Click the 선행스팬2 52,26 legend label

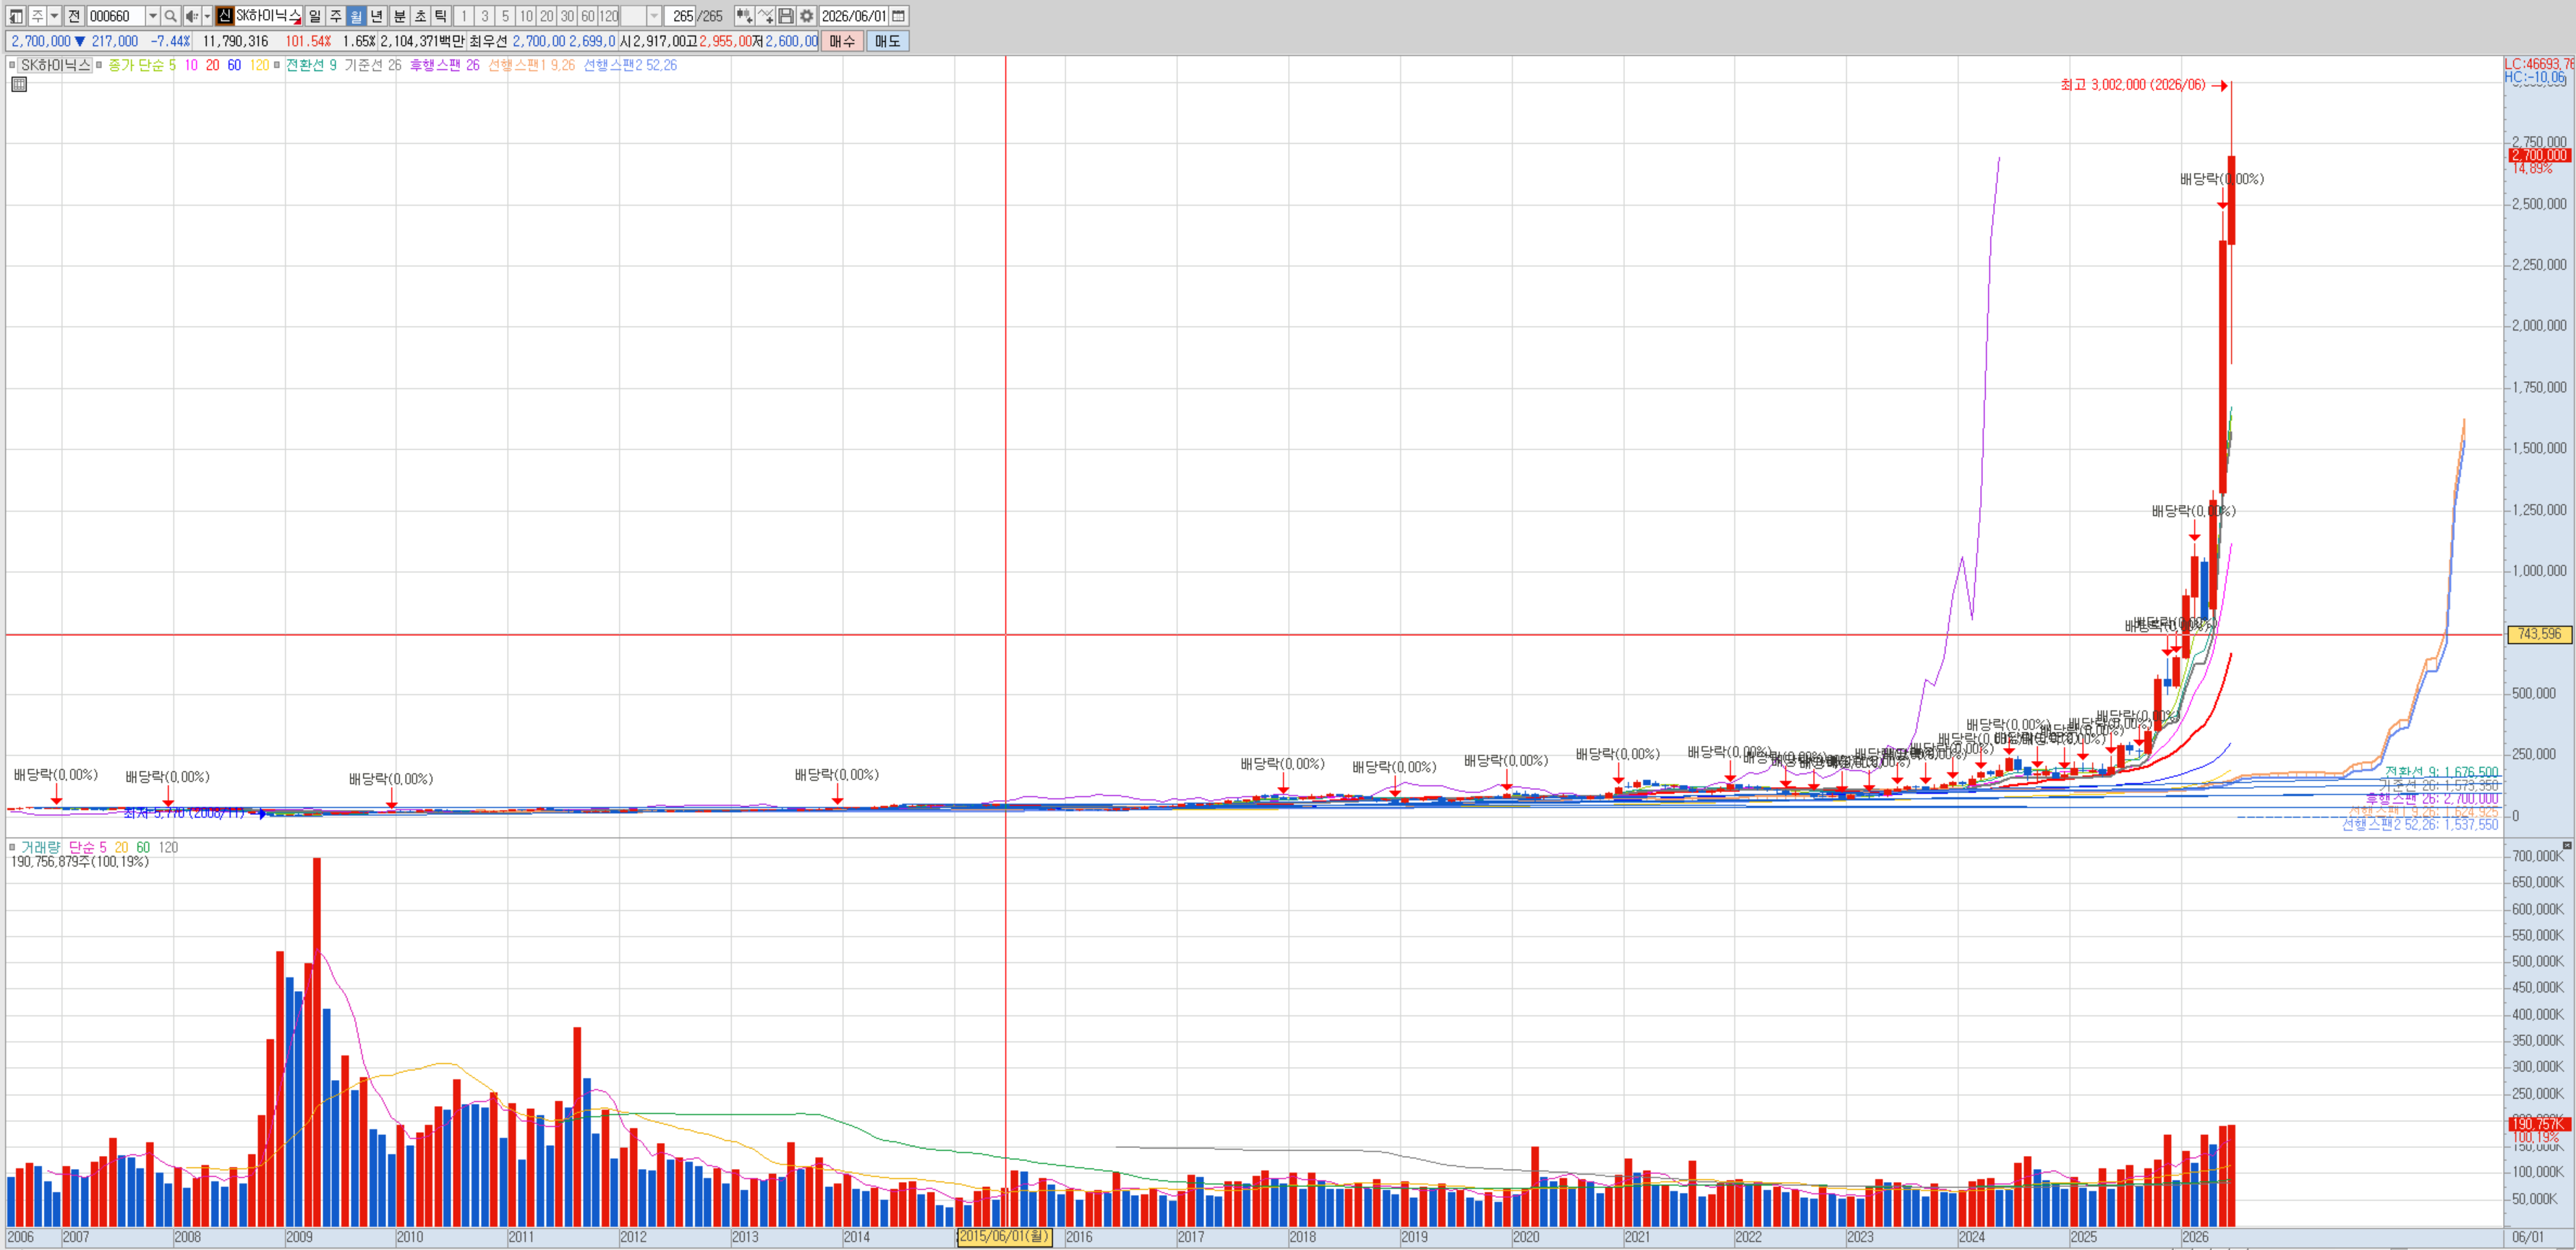(x=630, y=65)
